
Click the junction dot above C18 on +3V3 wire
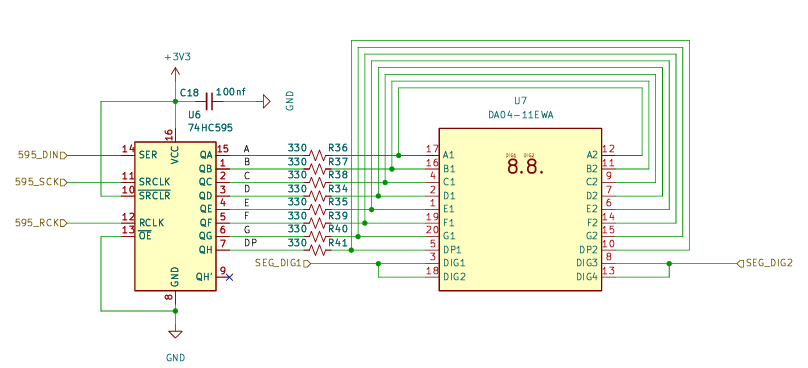click(175, 101)
